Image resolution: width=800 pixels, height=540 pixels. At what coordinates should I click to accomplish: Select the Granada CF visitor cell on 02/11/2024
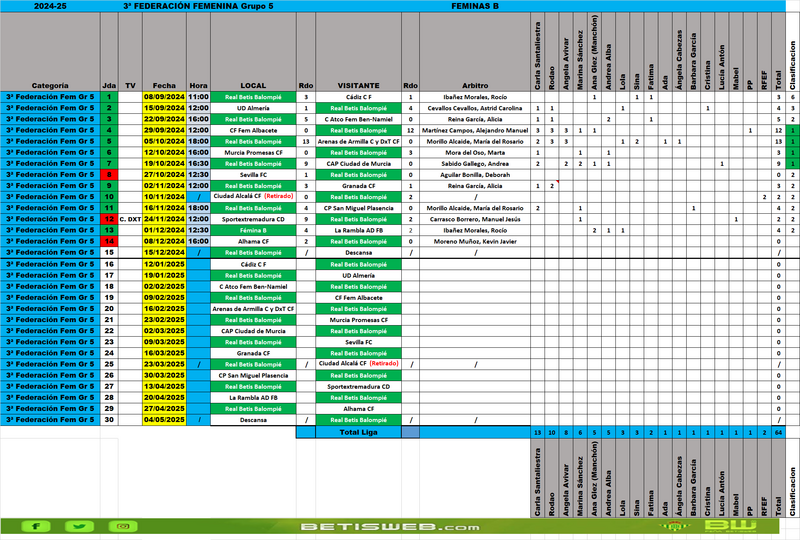tap(358, 186)
